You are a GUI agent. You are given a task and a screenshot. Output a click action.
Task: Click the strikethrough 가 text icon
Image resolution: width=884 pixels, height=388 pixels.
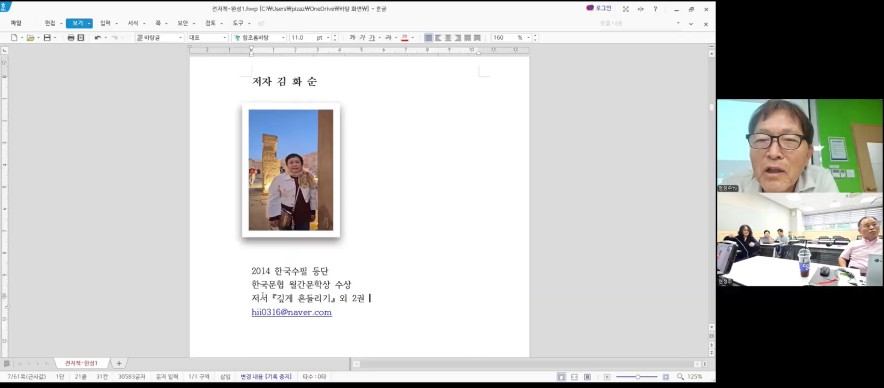[388, 38]
